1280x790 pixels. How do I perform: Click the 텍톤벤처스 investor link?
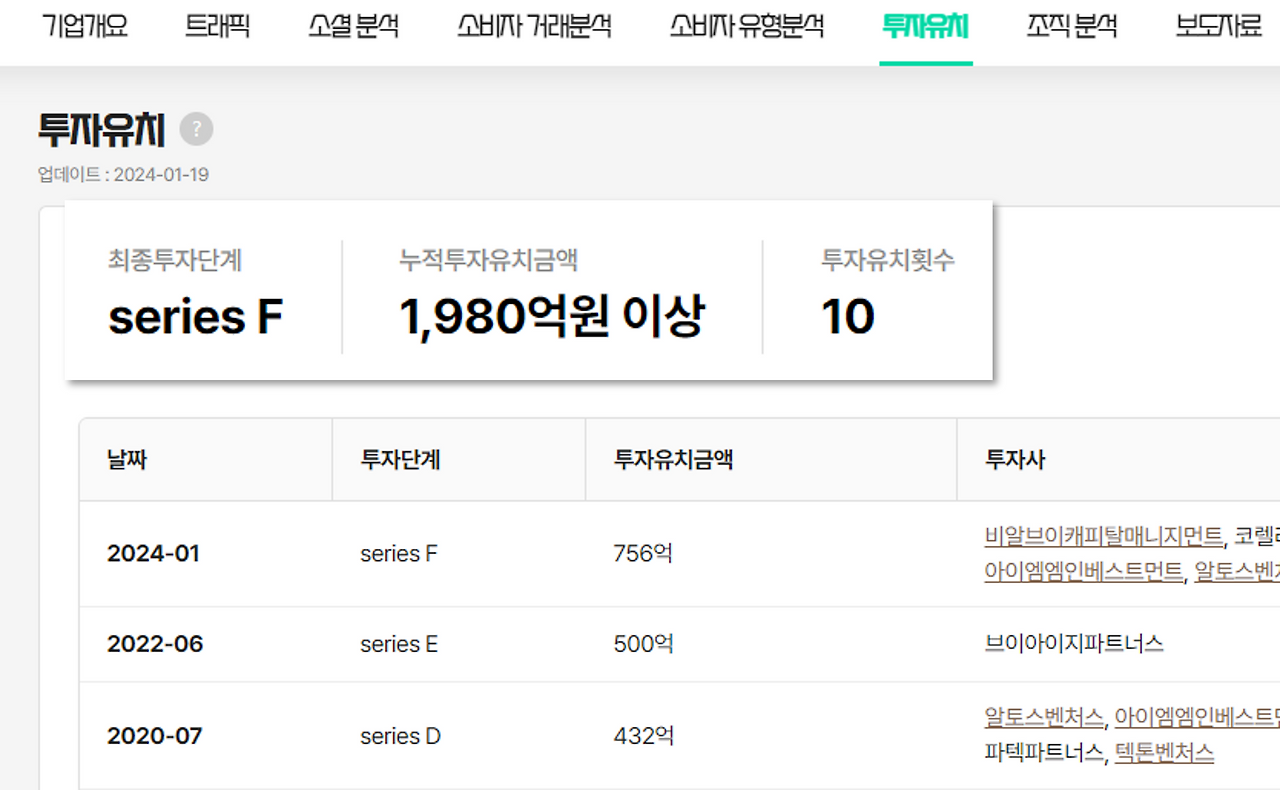click(x=1163, y=754)
